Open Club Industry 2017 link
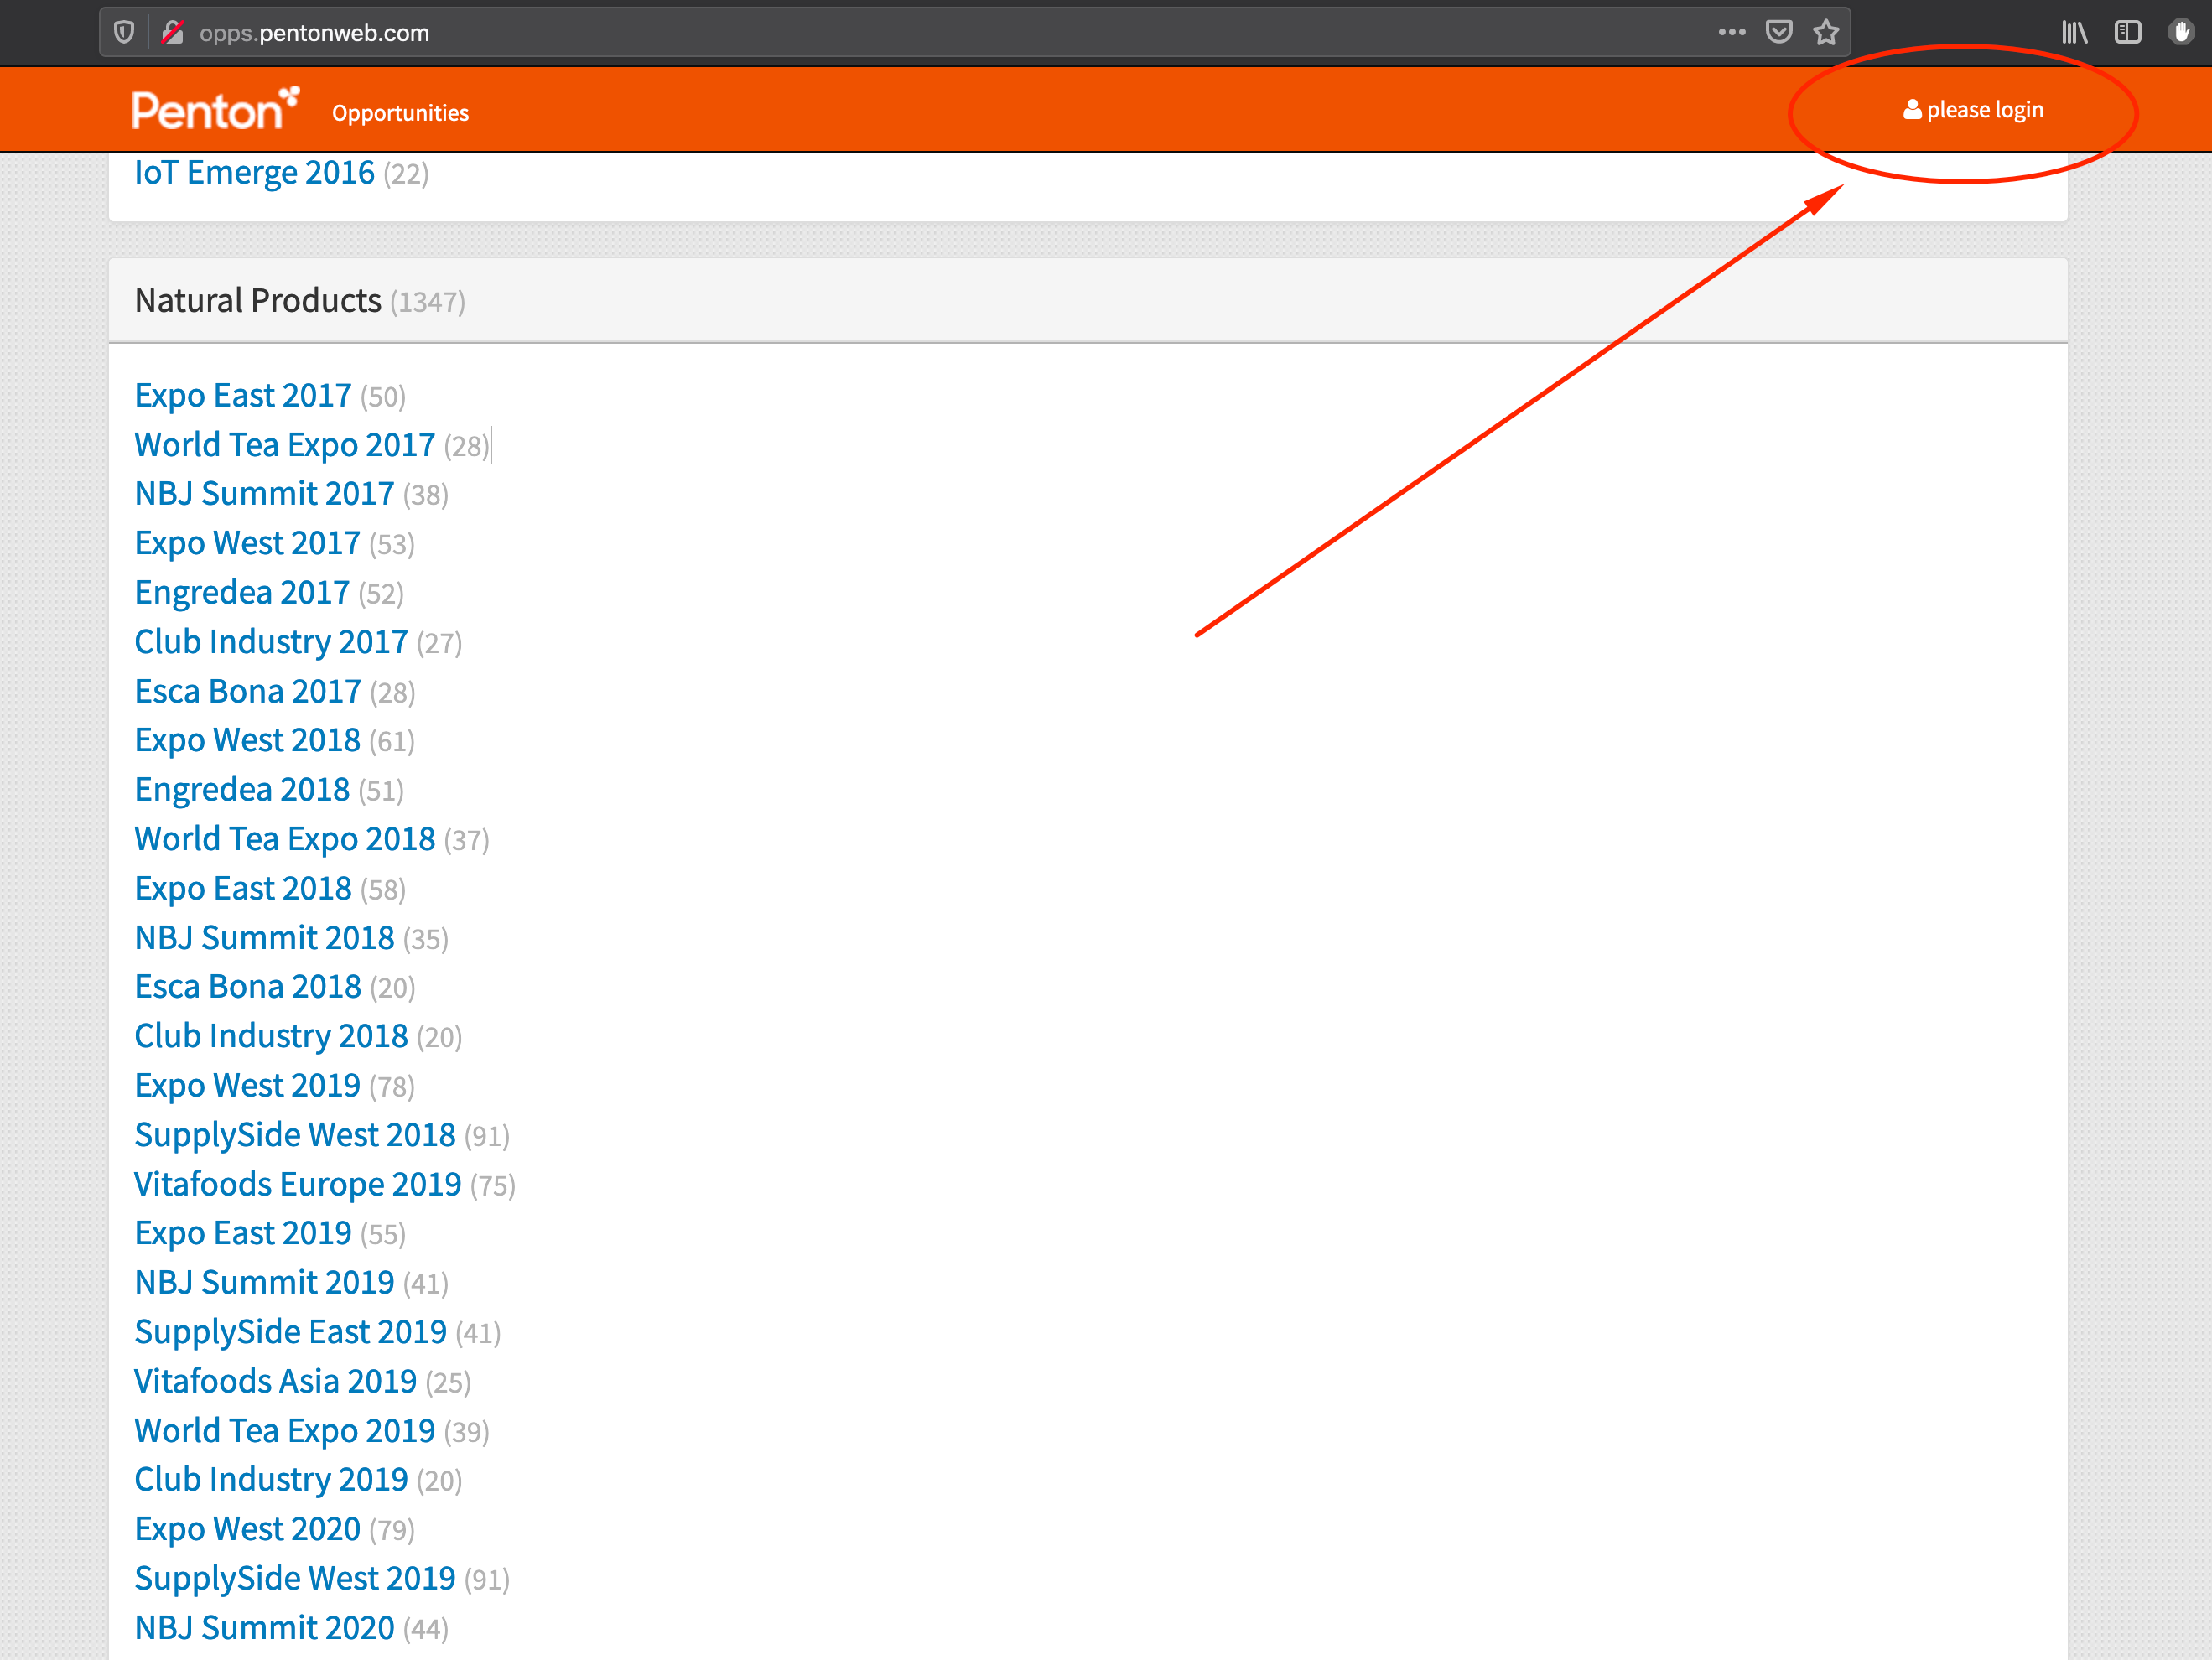 click(271, 642)
